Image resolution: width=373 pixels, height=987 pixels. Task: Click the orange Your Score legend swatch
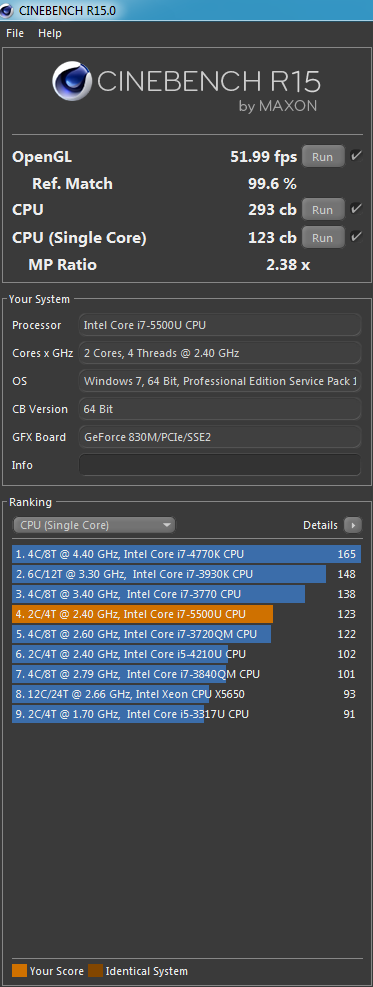19,971
